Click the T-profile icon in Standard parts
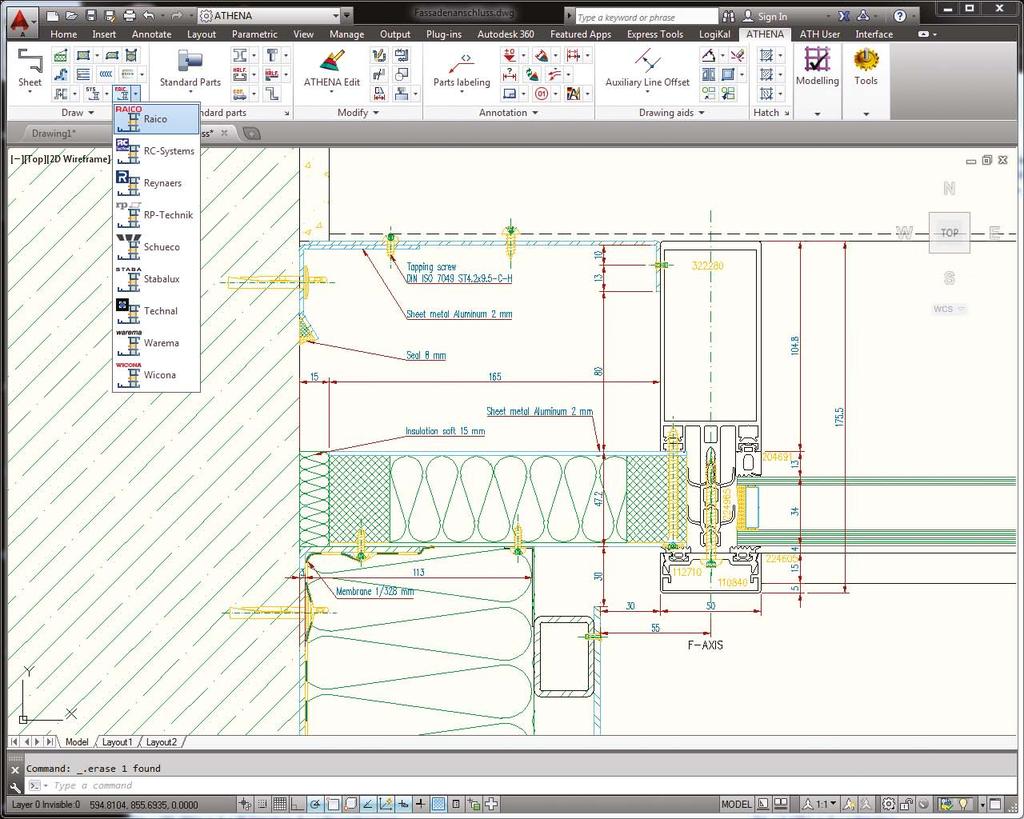1024x819 pixels. 272,56
